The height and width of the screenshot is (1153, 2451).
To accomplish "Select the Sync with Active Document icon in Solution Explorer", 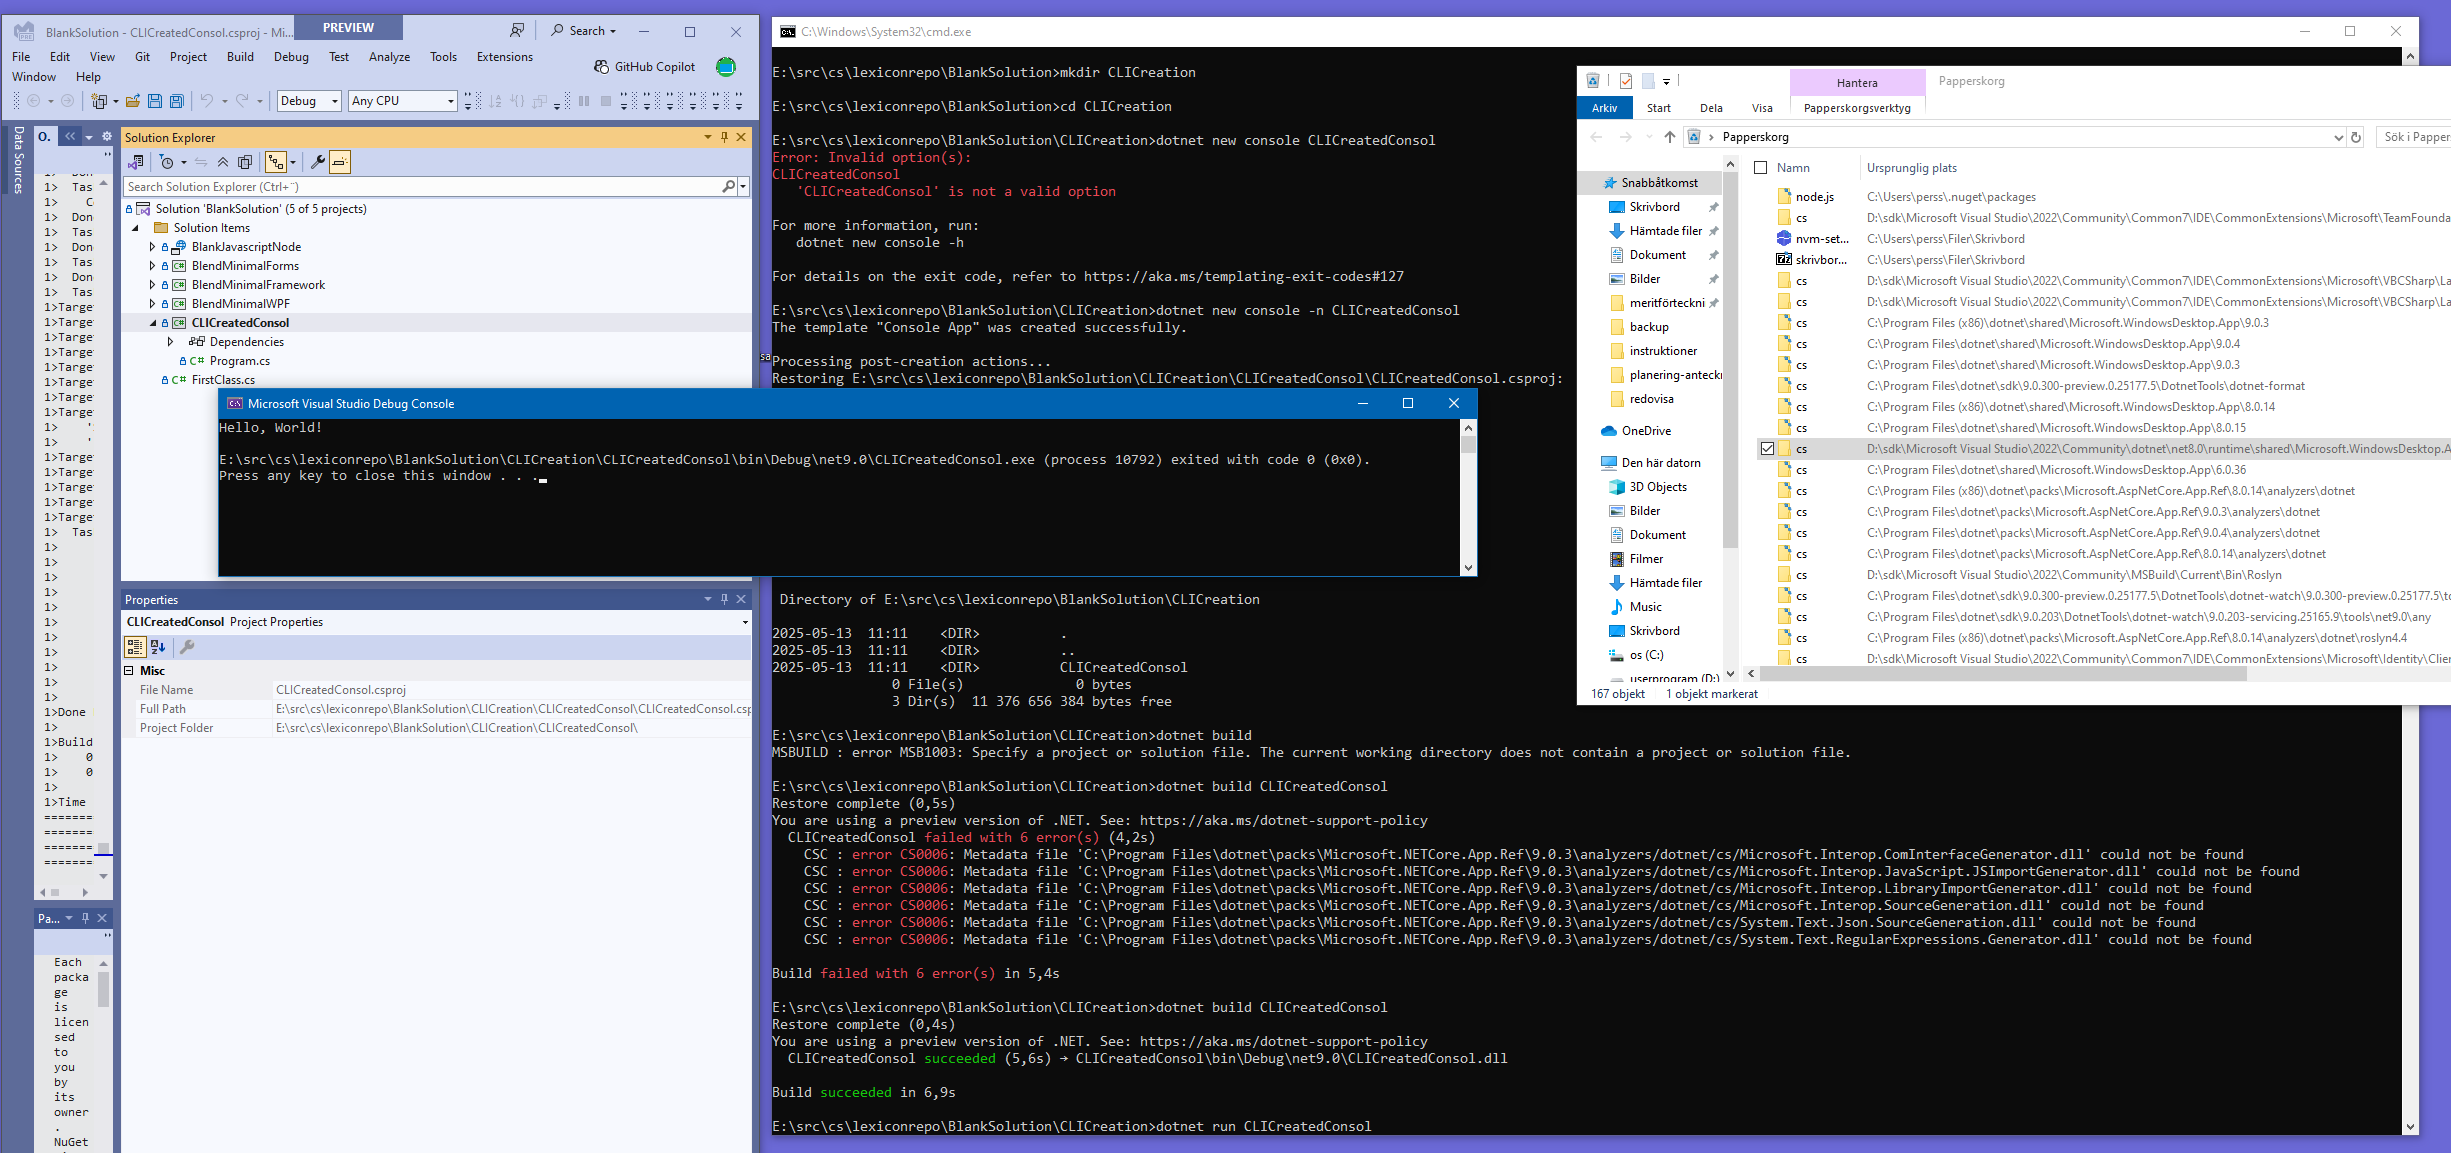I will pyautogui.click(x=200, y=162).
